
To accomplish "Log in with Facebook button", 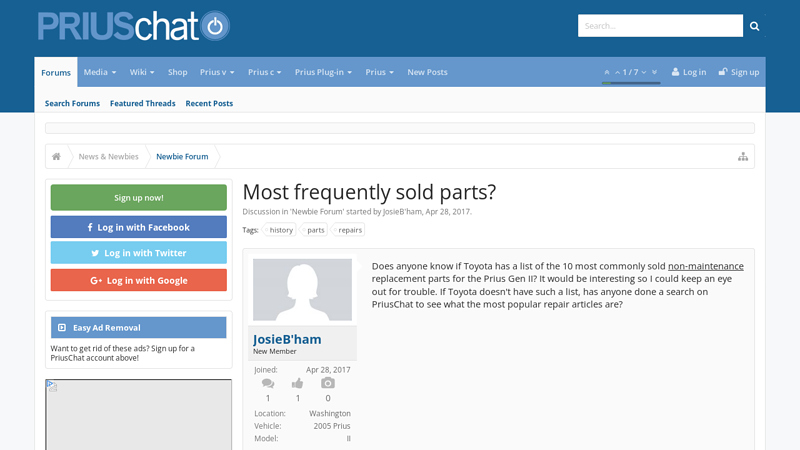I will [139, 227].
